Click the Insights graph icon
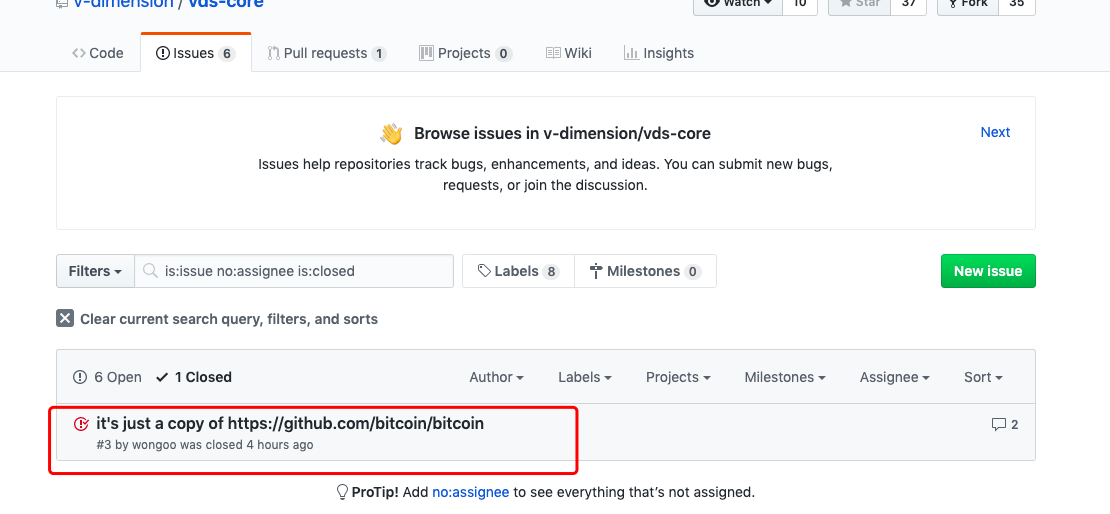 coord(631,53)
